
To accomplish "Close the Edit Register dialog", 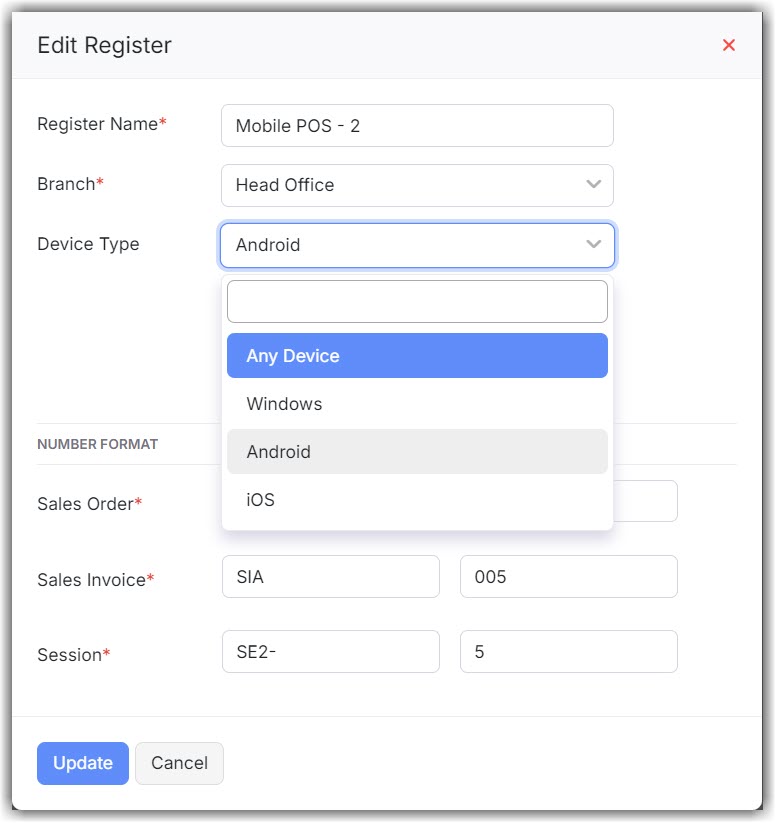I will tap(729, 45).
